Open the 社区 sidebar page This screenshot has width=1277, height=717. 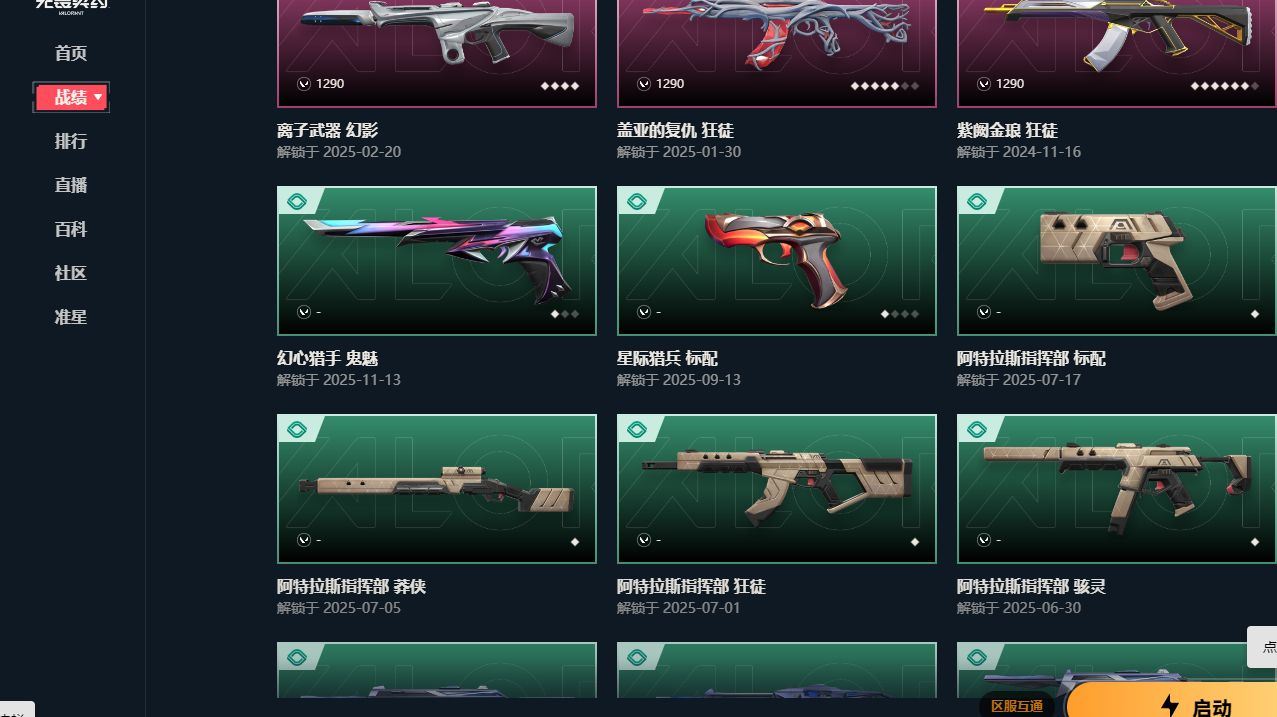(71, 273)
